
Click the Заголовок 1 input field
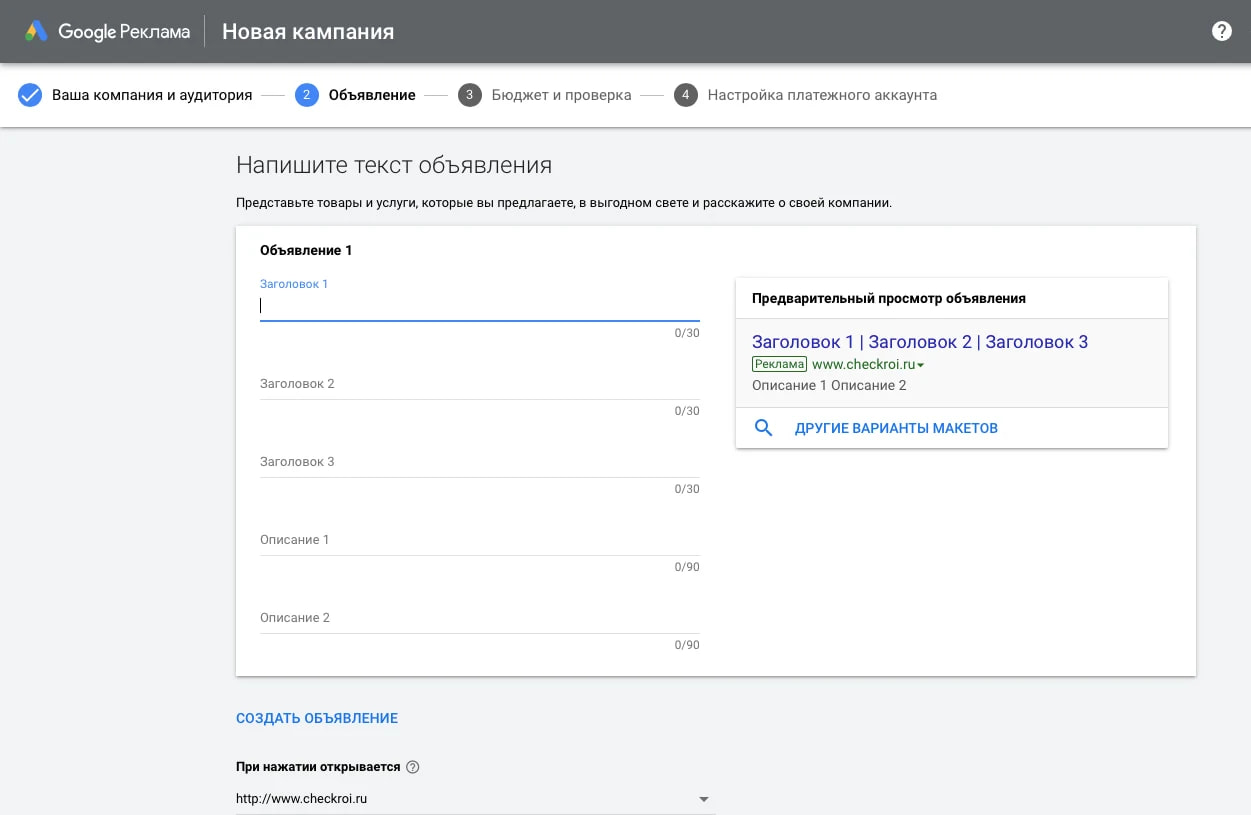pyautogui.click(x=478, y=305)
